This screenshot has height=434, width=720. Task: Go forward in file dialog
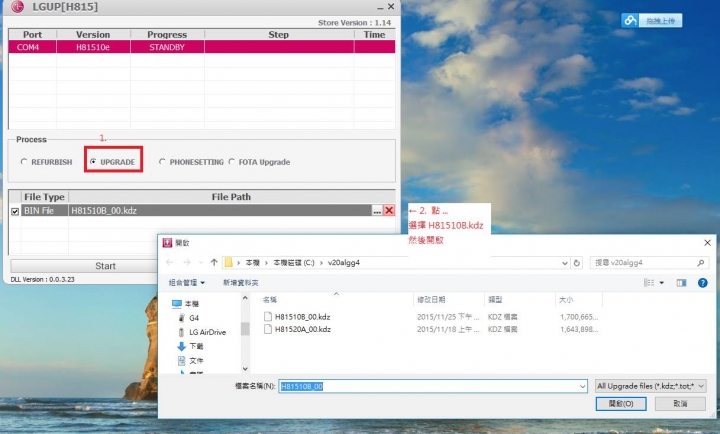[186, 263]
